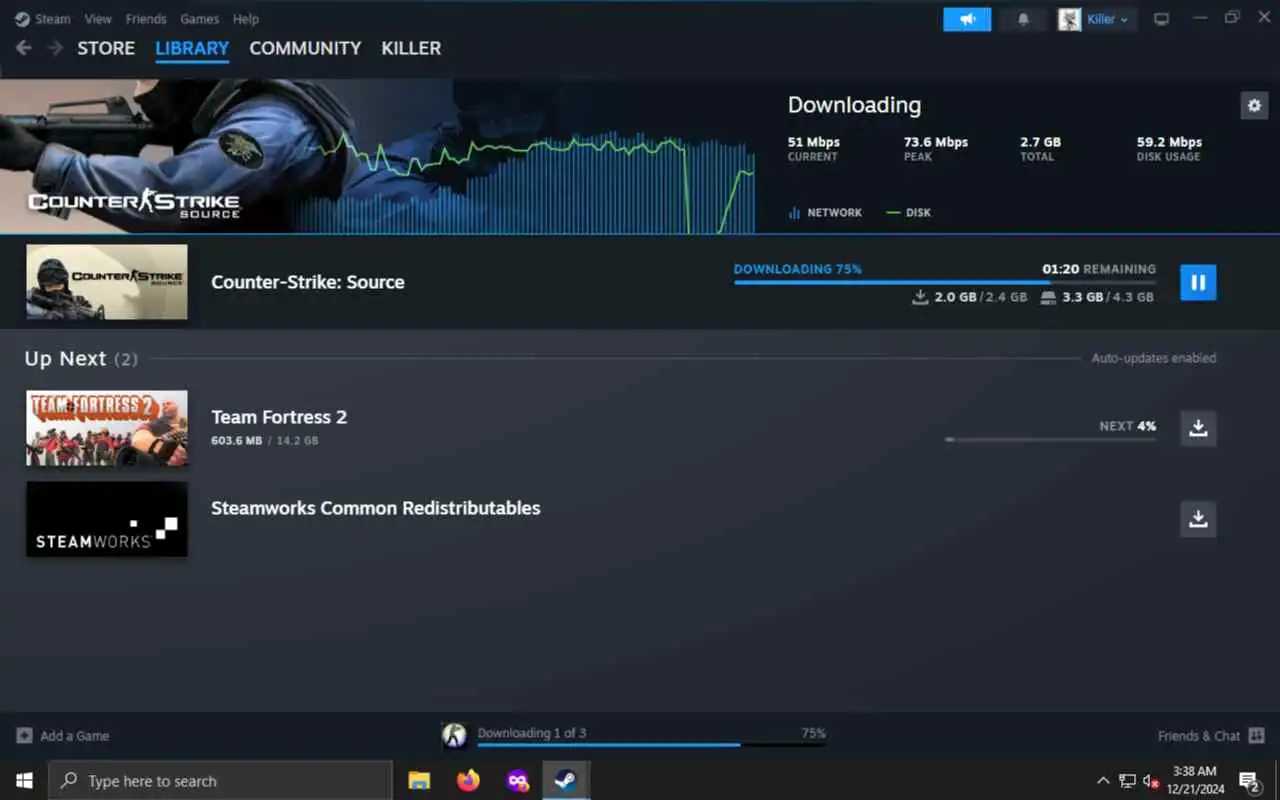The image size is (1280, 800).
Task: Click the 51 Mbps current speed
Action: [x=814, y=142]
